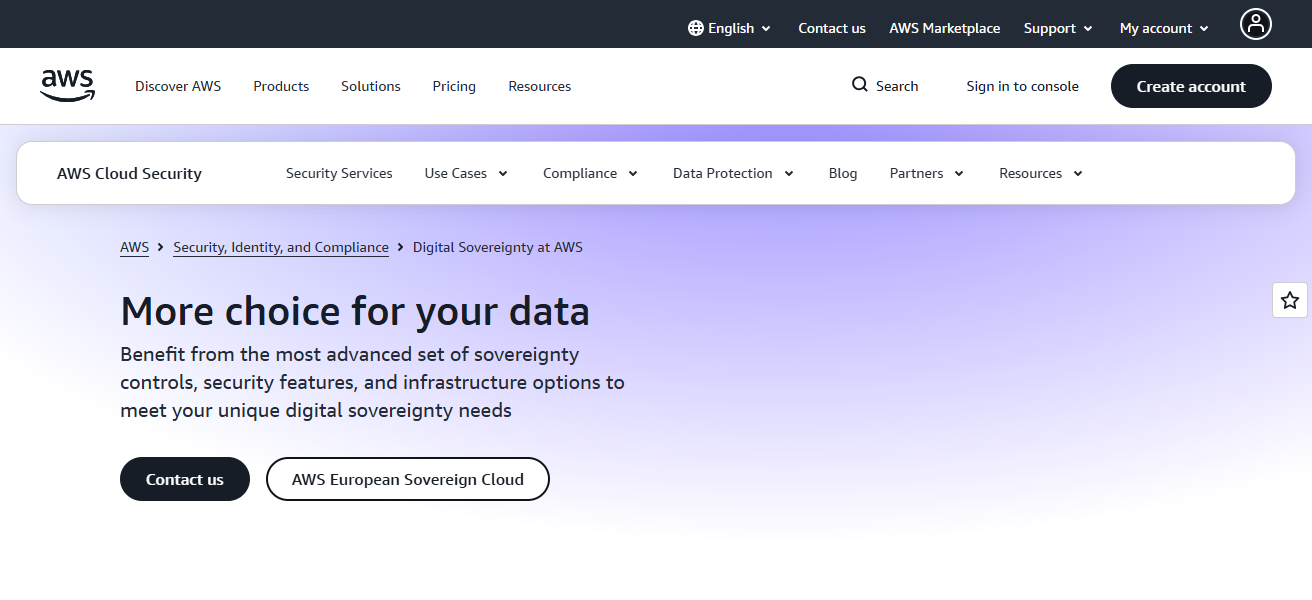
Task: Click the star icon to favorite the page
Action: pyautogui.click(x=1289, y=300)
